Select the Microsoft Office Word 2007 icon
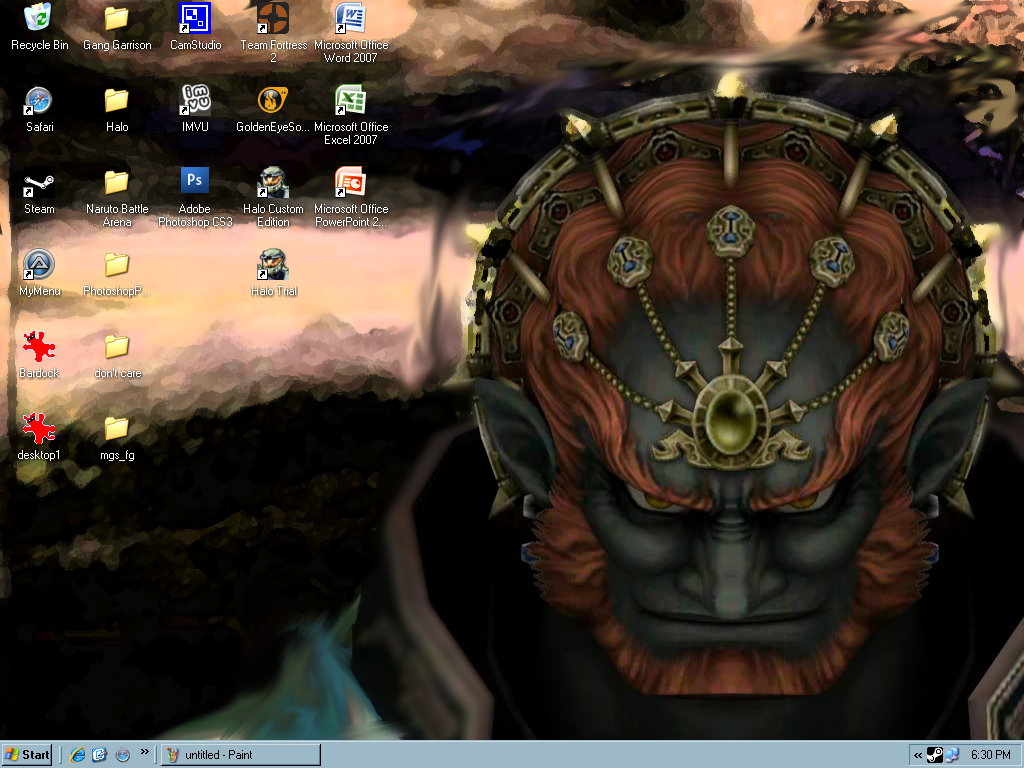 point(351,19)
